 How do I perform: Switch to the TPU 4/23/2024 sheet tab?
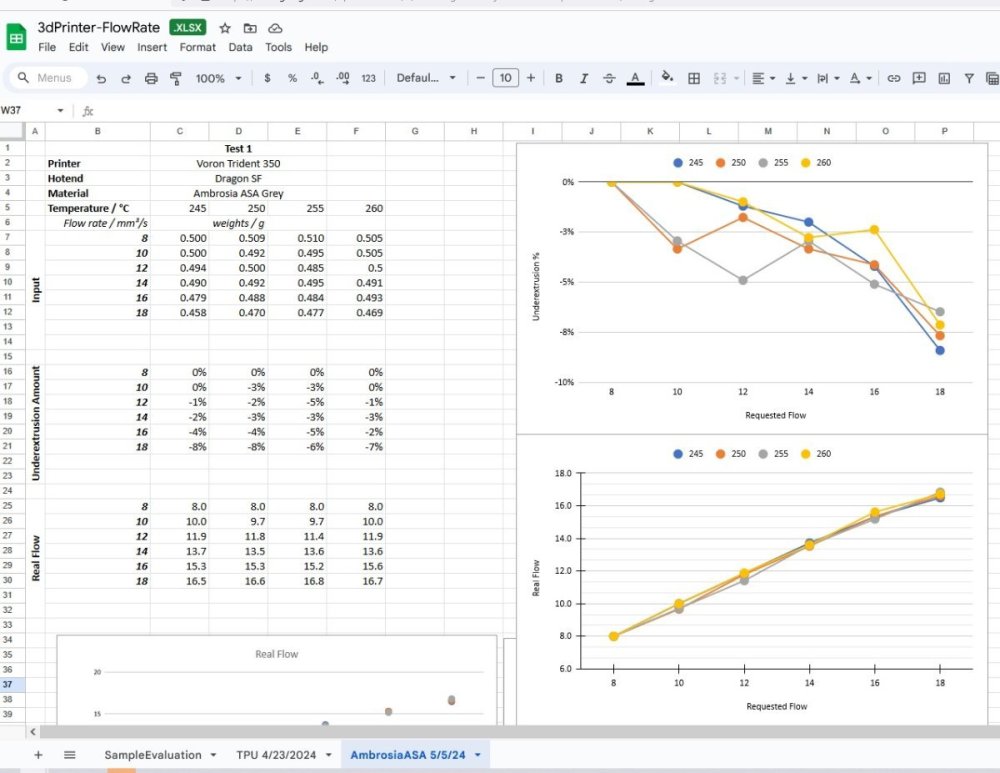coord(276,755)
